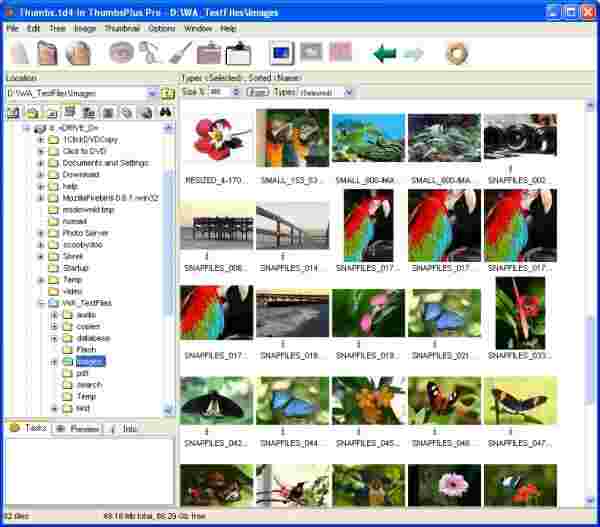Select the black butterfly SNAPFILES_042 thumbnail

pos(217,401)
